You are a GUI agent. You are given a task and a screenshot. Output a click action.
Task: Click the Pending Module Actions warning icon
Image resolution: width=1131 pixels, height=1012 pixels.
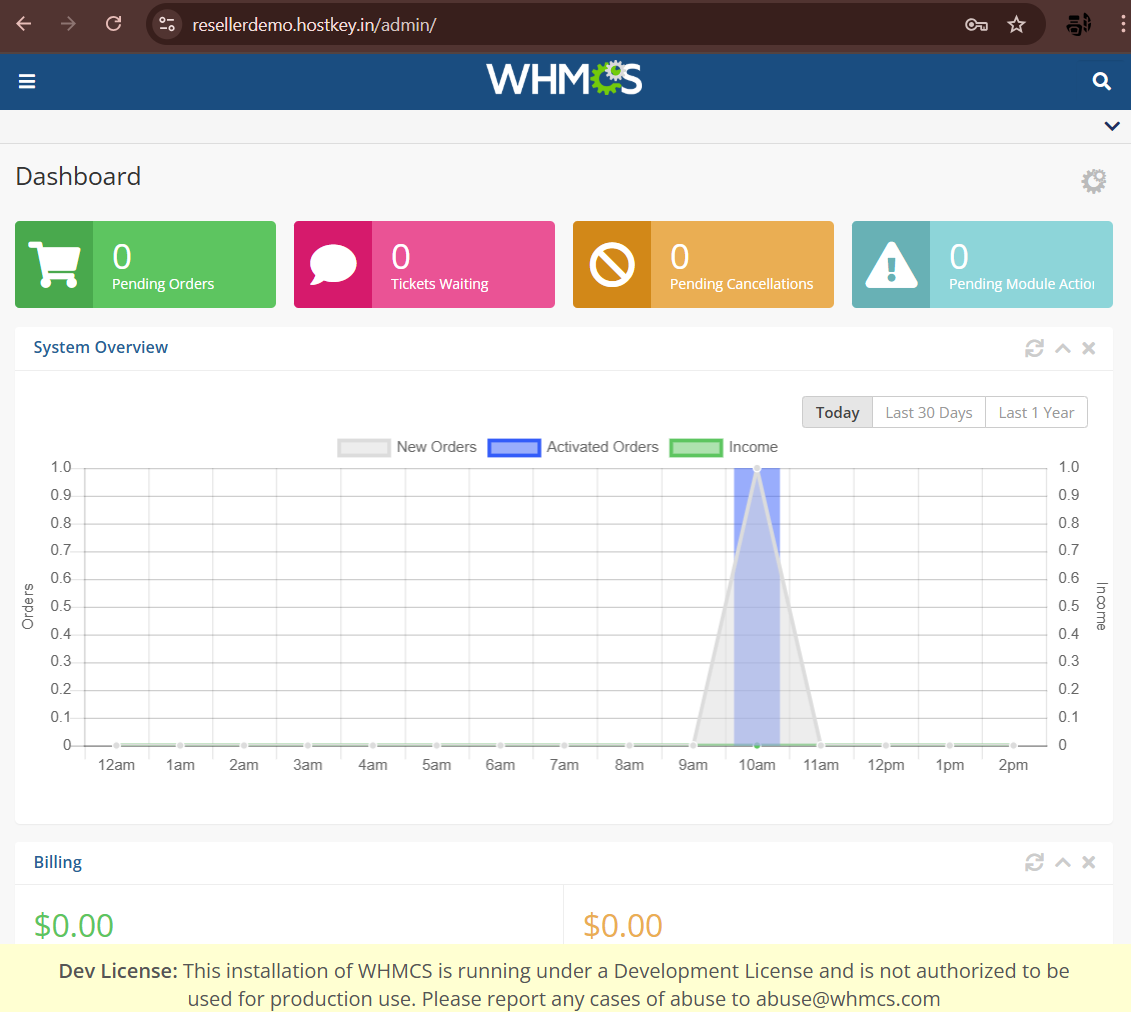coord(890,264)
